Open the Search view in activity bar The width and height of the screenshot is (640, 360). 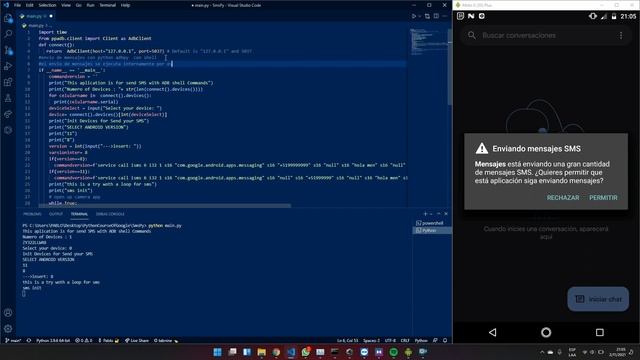point(8,34)
